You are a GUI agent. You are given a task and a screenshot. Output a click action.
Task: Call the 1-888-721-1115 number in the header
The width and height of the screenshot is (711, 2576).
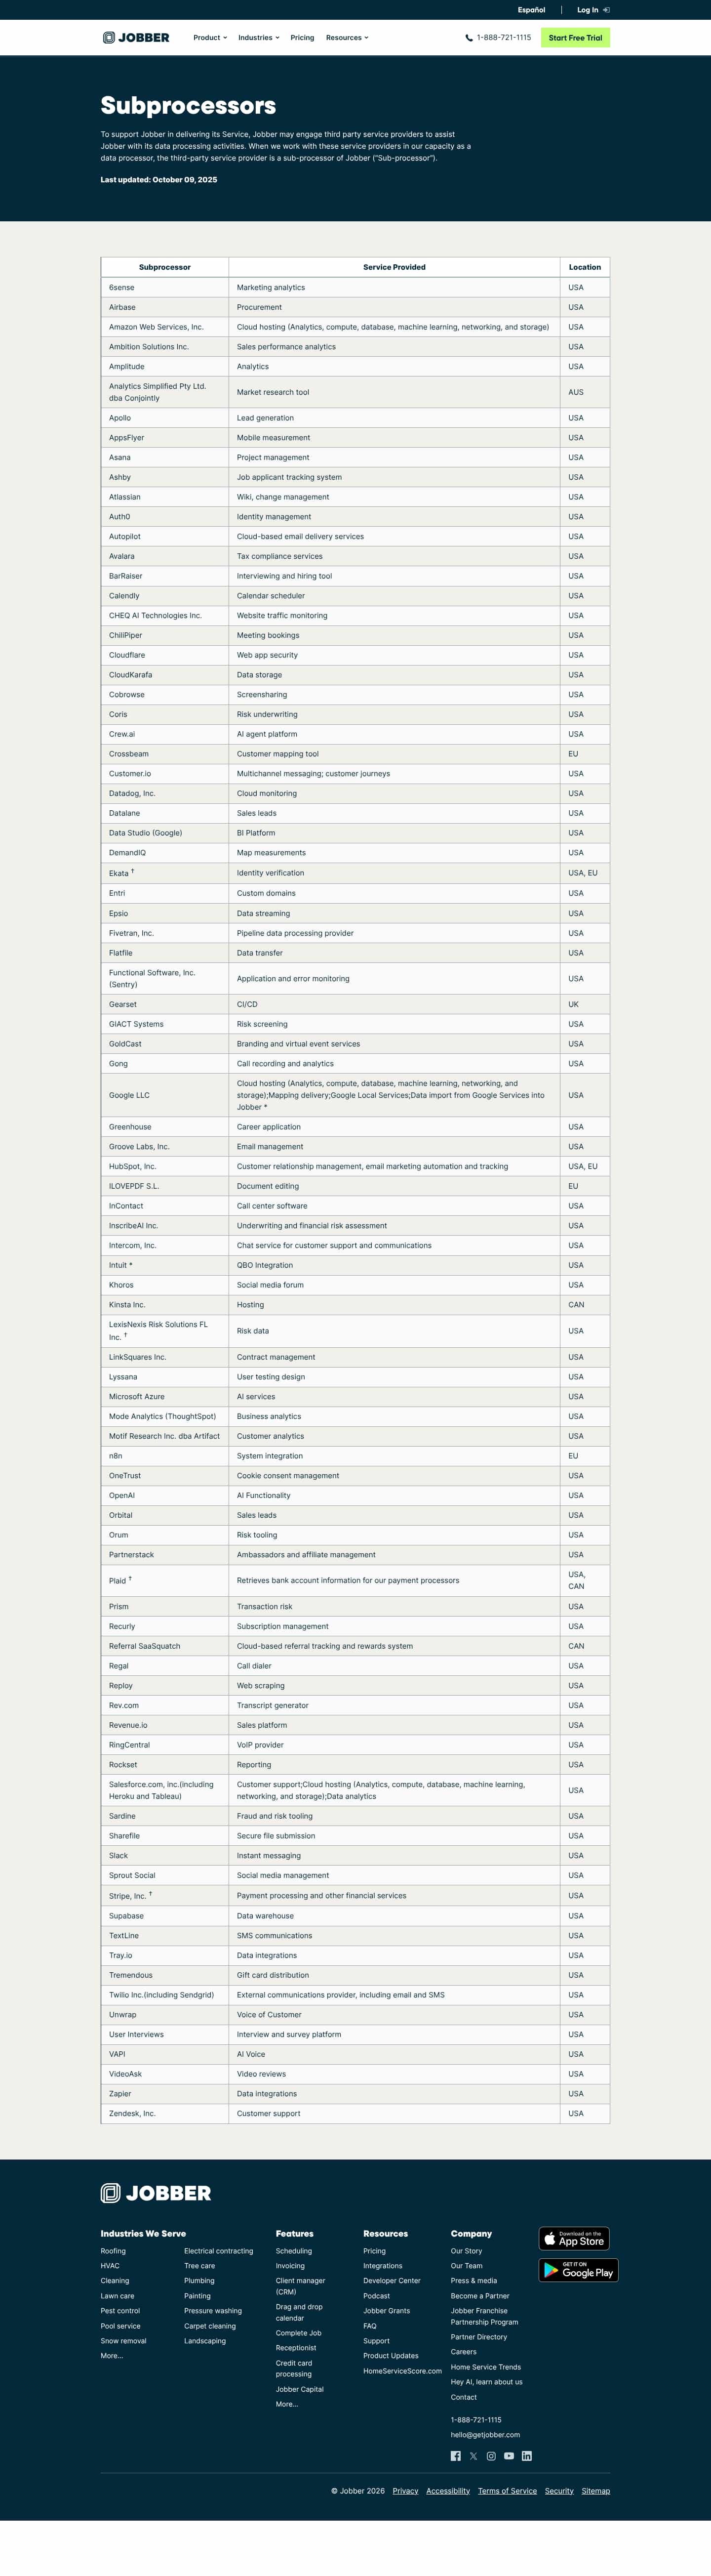point(499,38)
